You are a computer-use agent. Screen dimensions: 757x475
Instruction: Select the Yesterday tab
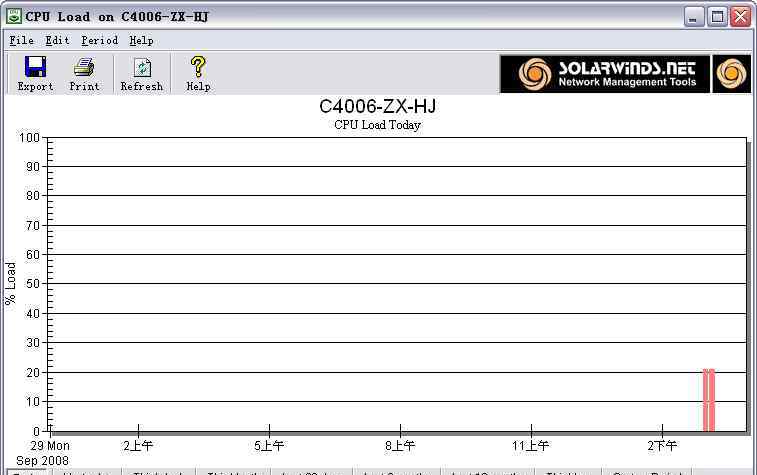(x=85, y=472)
